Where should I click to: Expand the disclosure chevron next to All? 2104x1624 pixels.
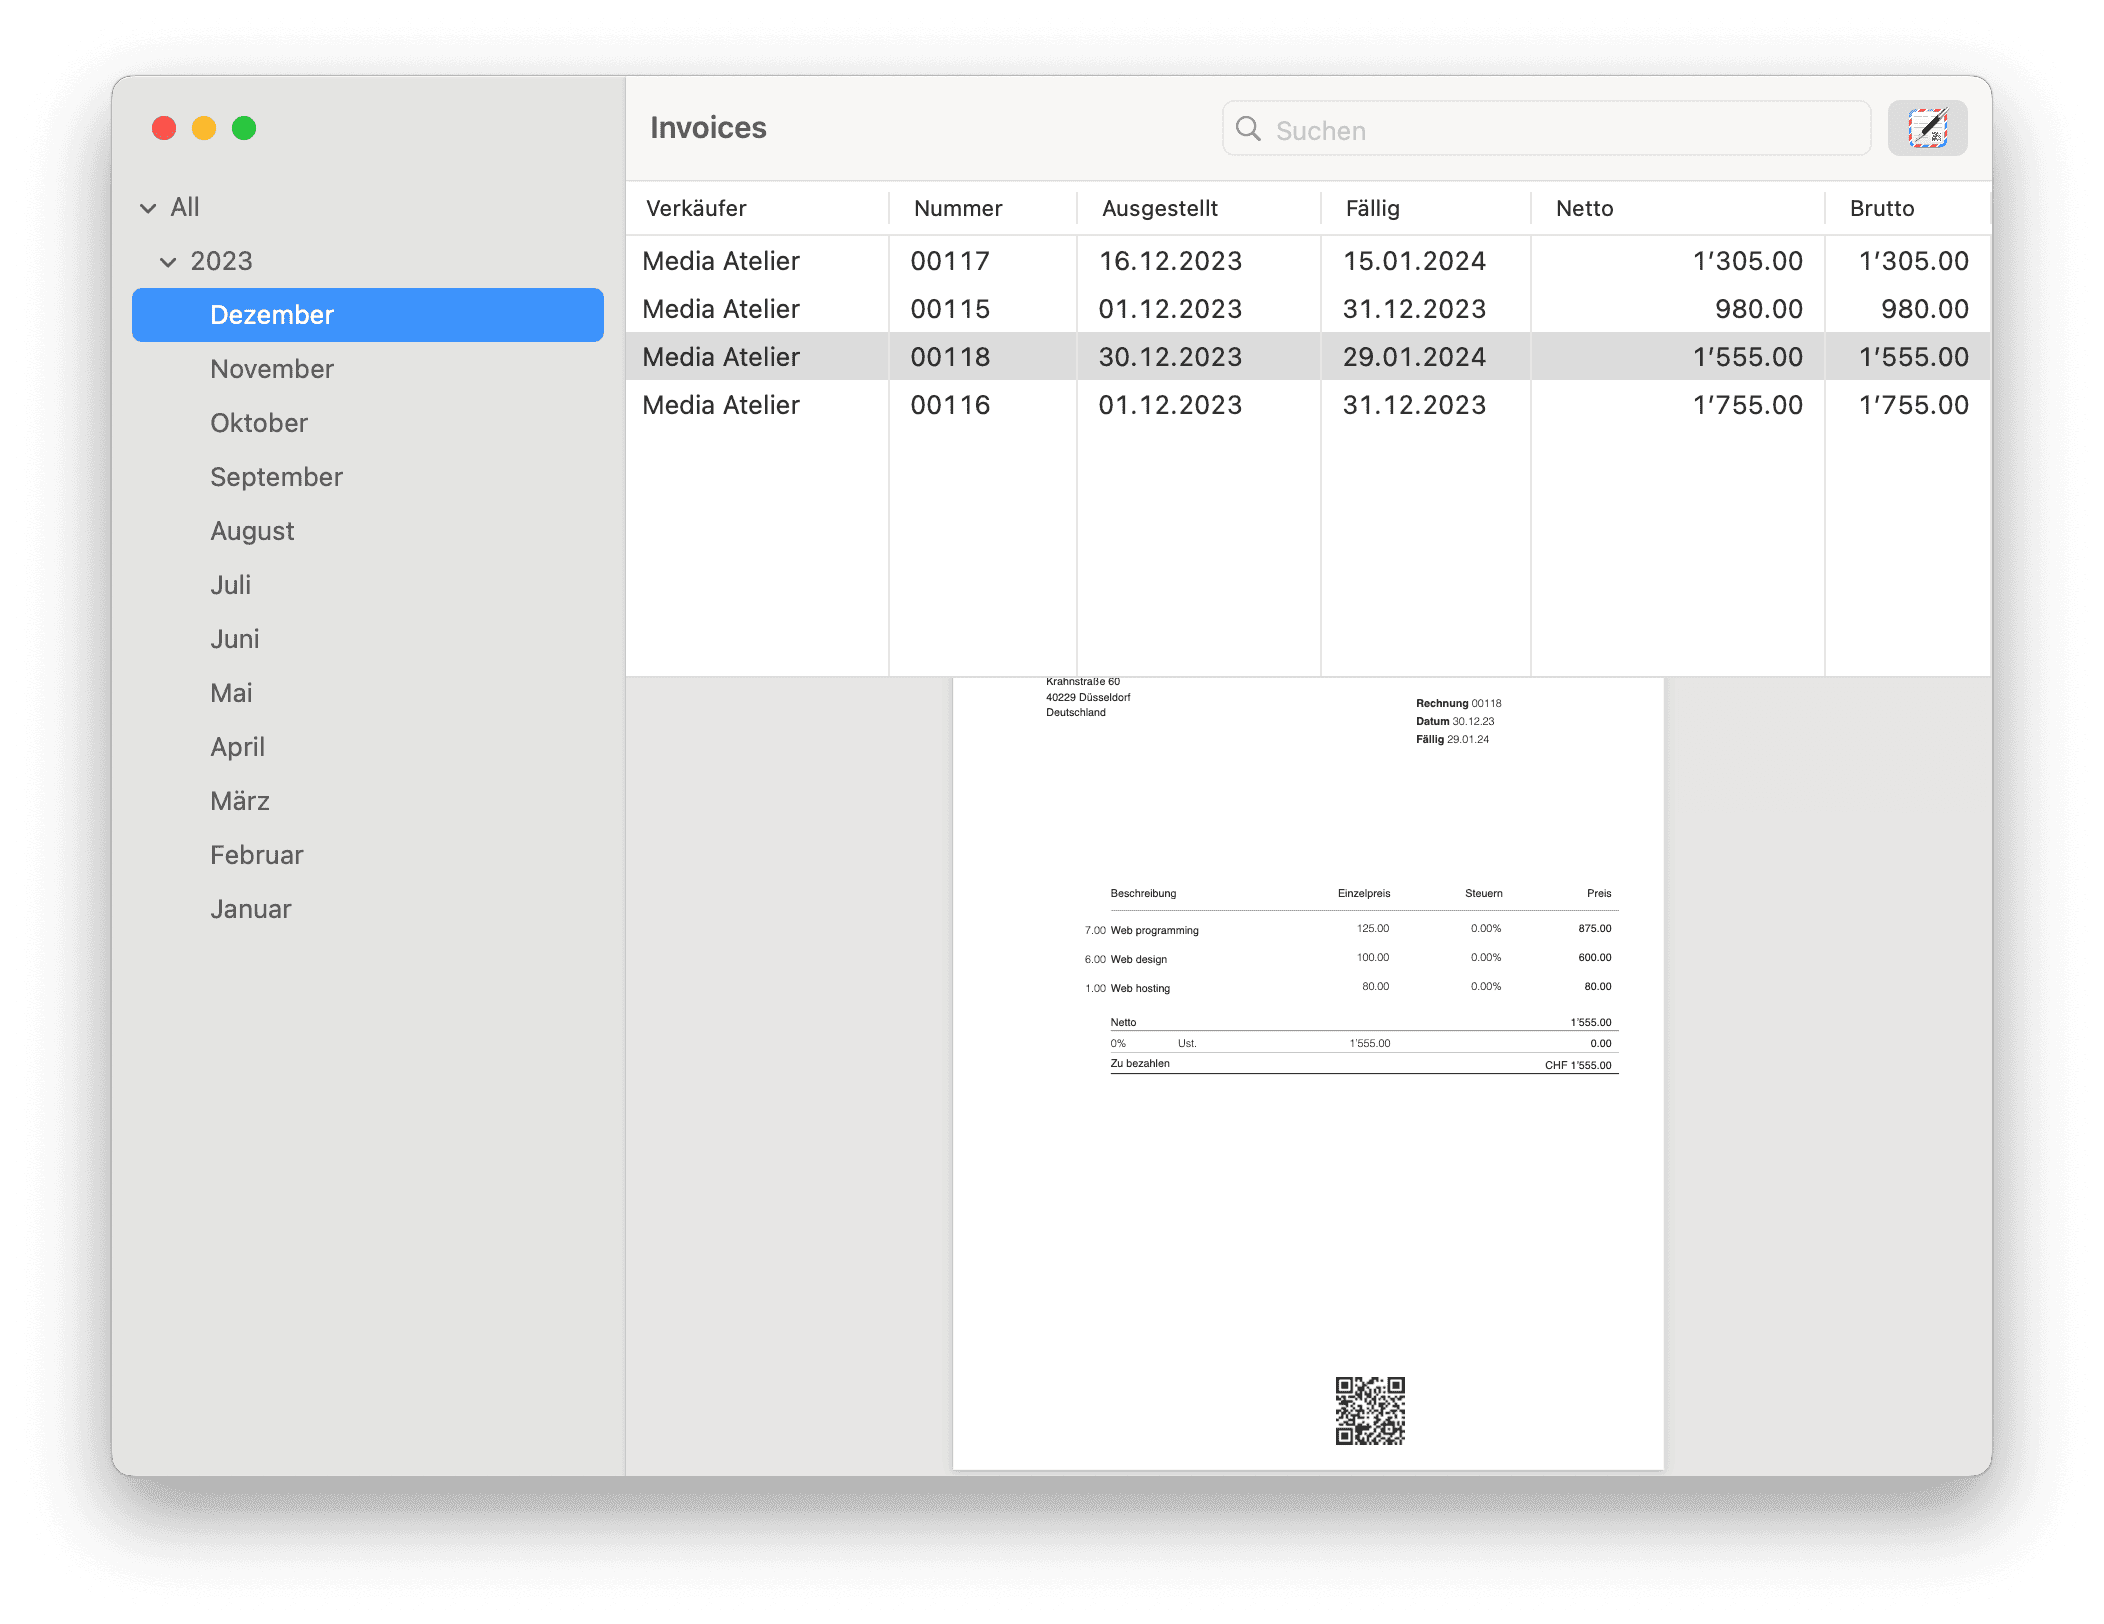[x=146, y=207]
